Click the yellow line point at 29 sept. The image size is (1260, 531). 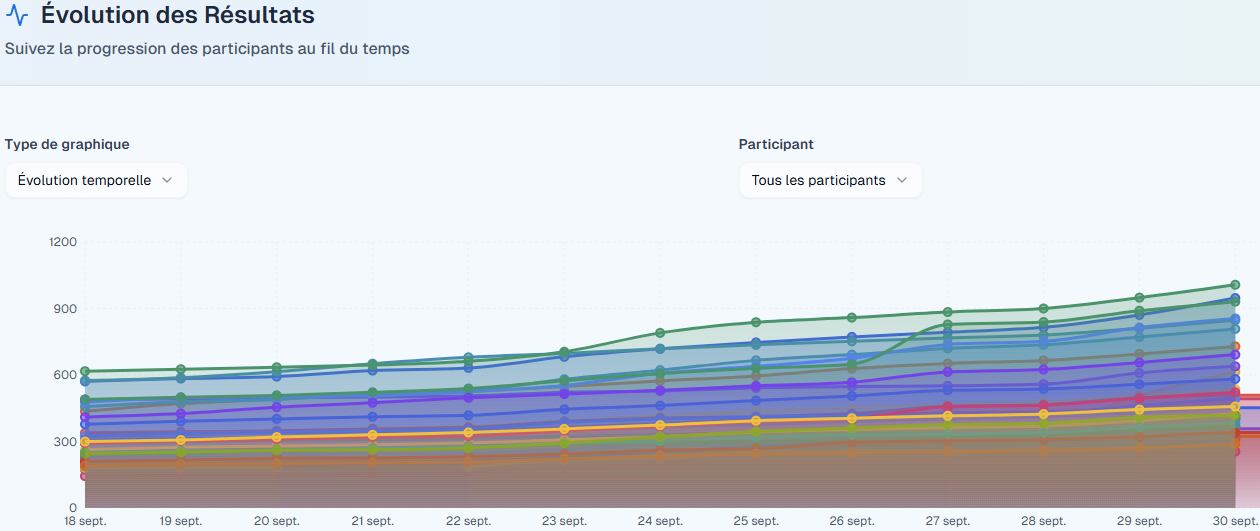pos(1139,410)
